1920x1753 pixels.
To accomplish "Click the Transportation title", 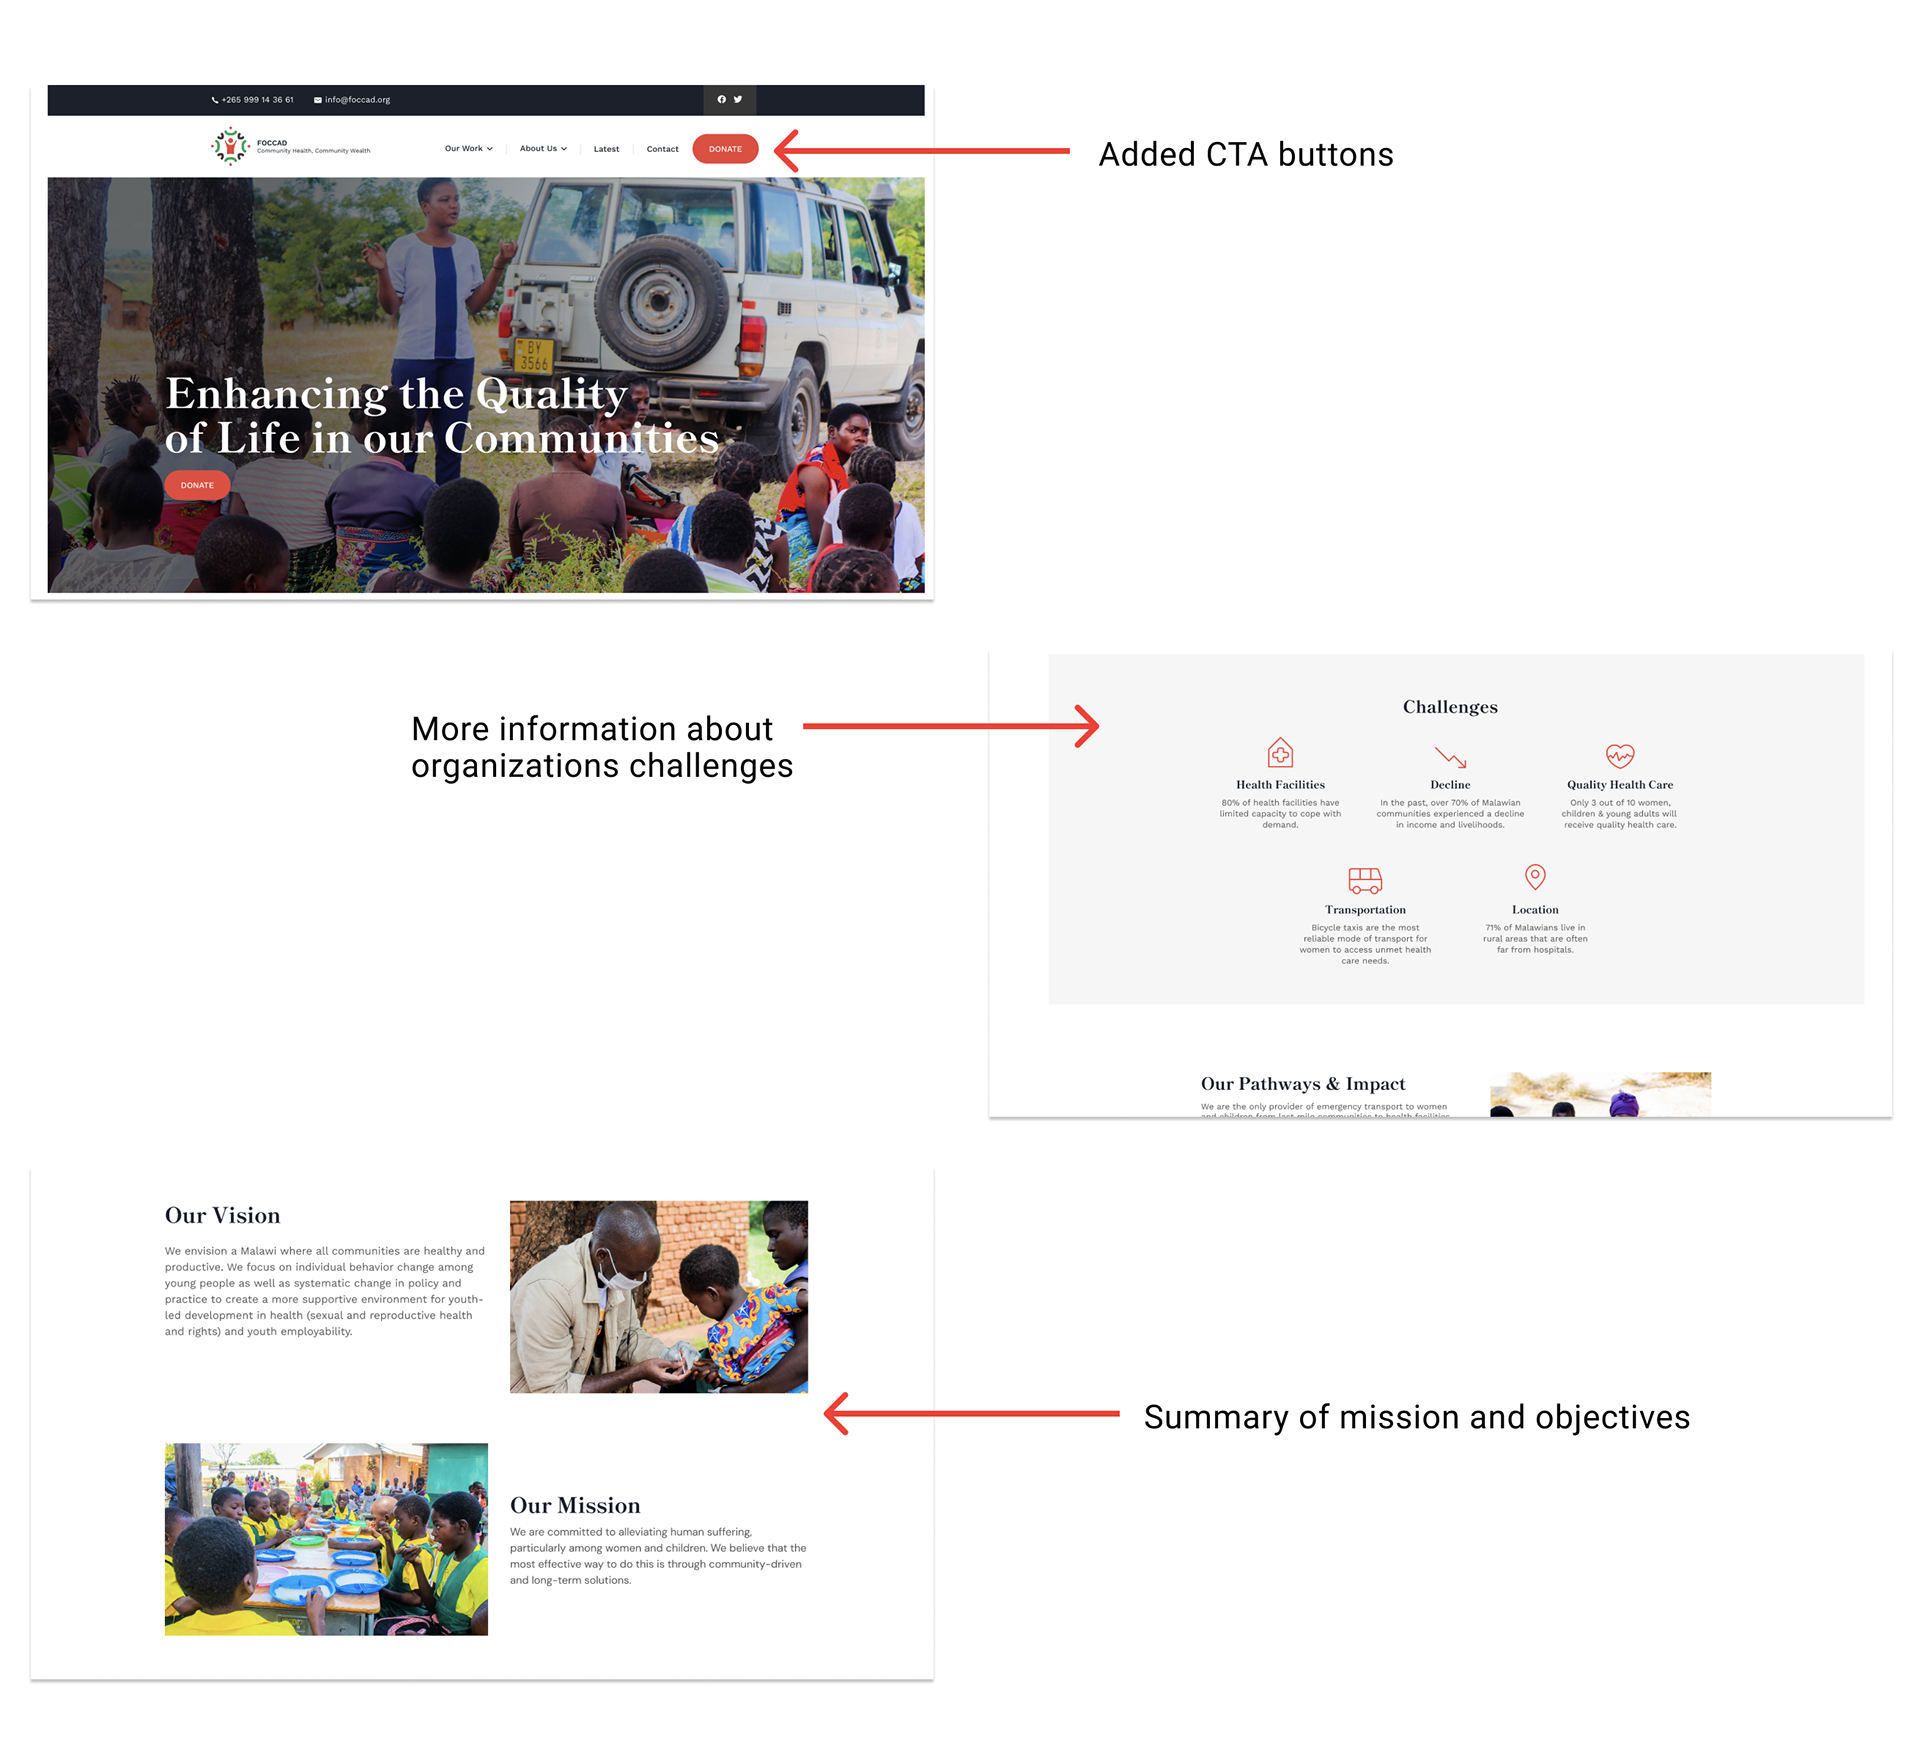I will point(1365,910).
